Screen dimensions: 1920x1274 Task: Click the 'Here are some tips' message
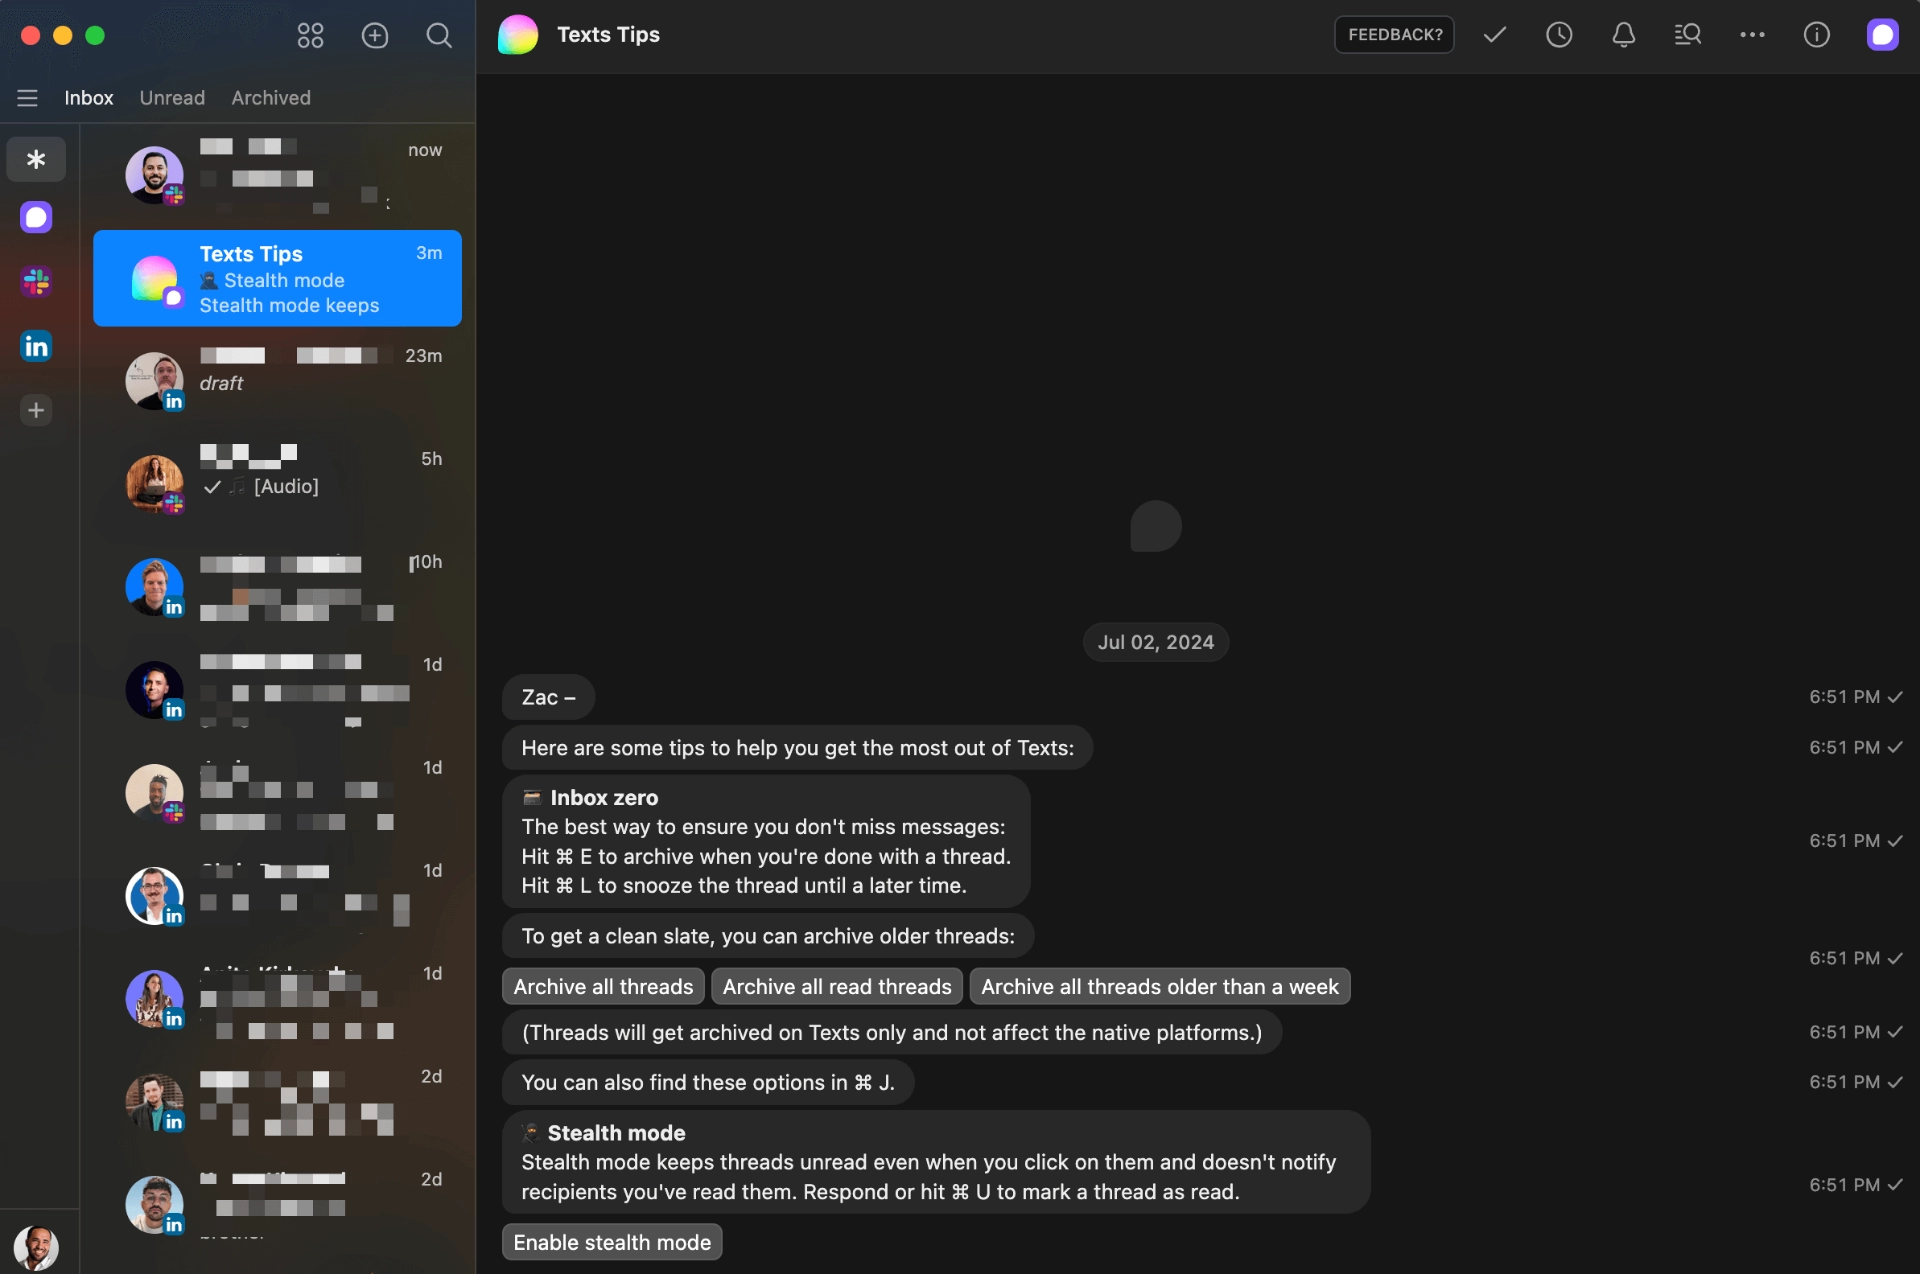coord(797,748)
